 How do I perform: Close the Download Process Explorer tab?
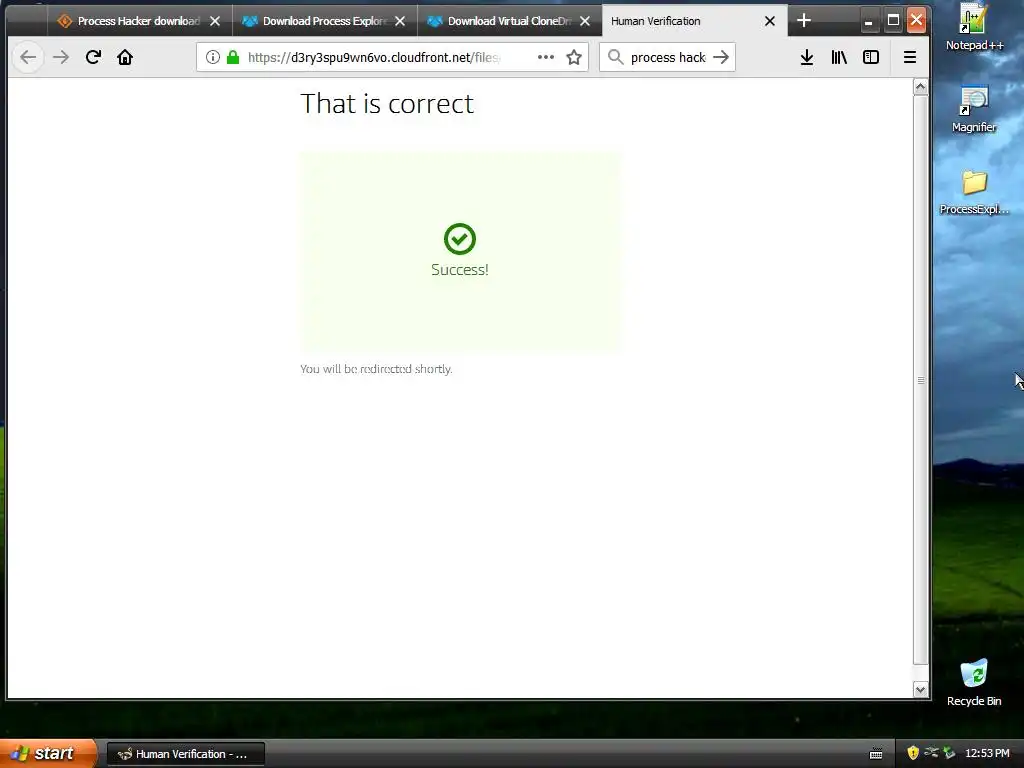(400, 21)
